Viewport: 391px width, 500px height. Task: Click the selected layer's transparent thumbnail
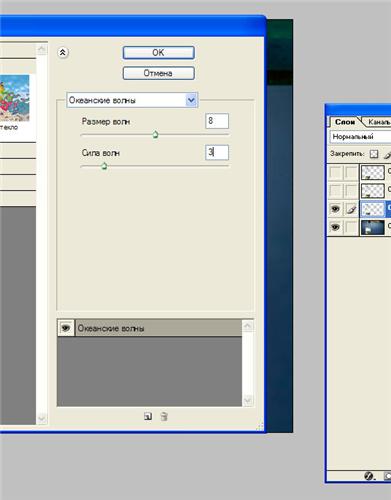click(x=373, y=209)
